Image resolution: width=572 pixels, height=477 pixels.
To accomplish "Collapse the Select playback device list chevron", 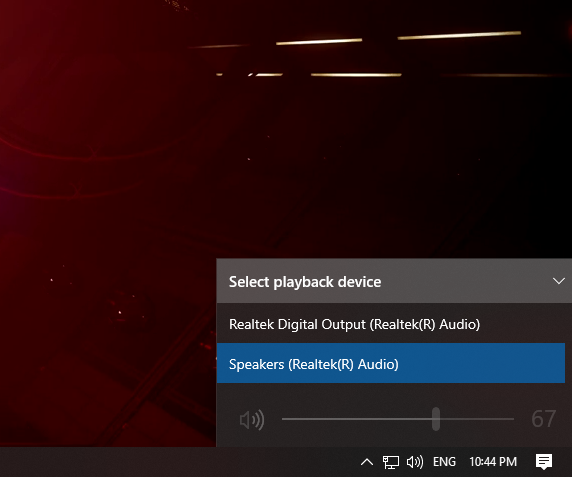I will [559, 281].
